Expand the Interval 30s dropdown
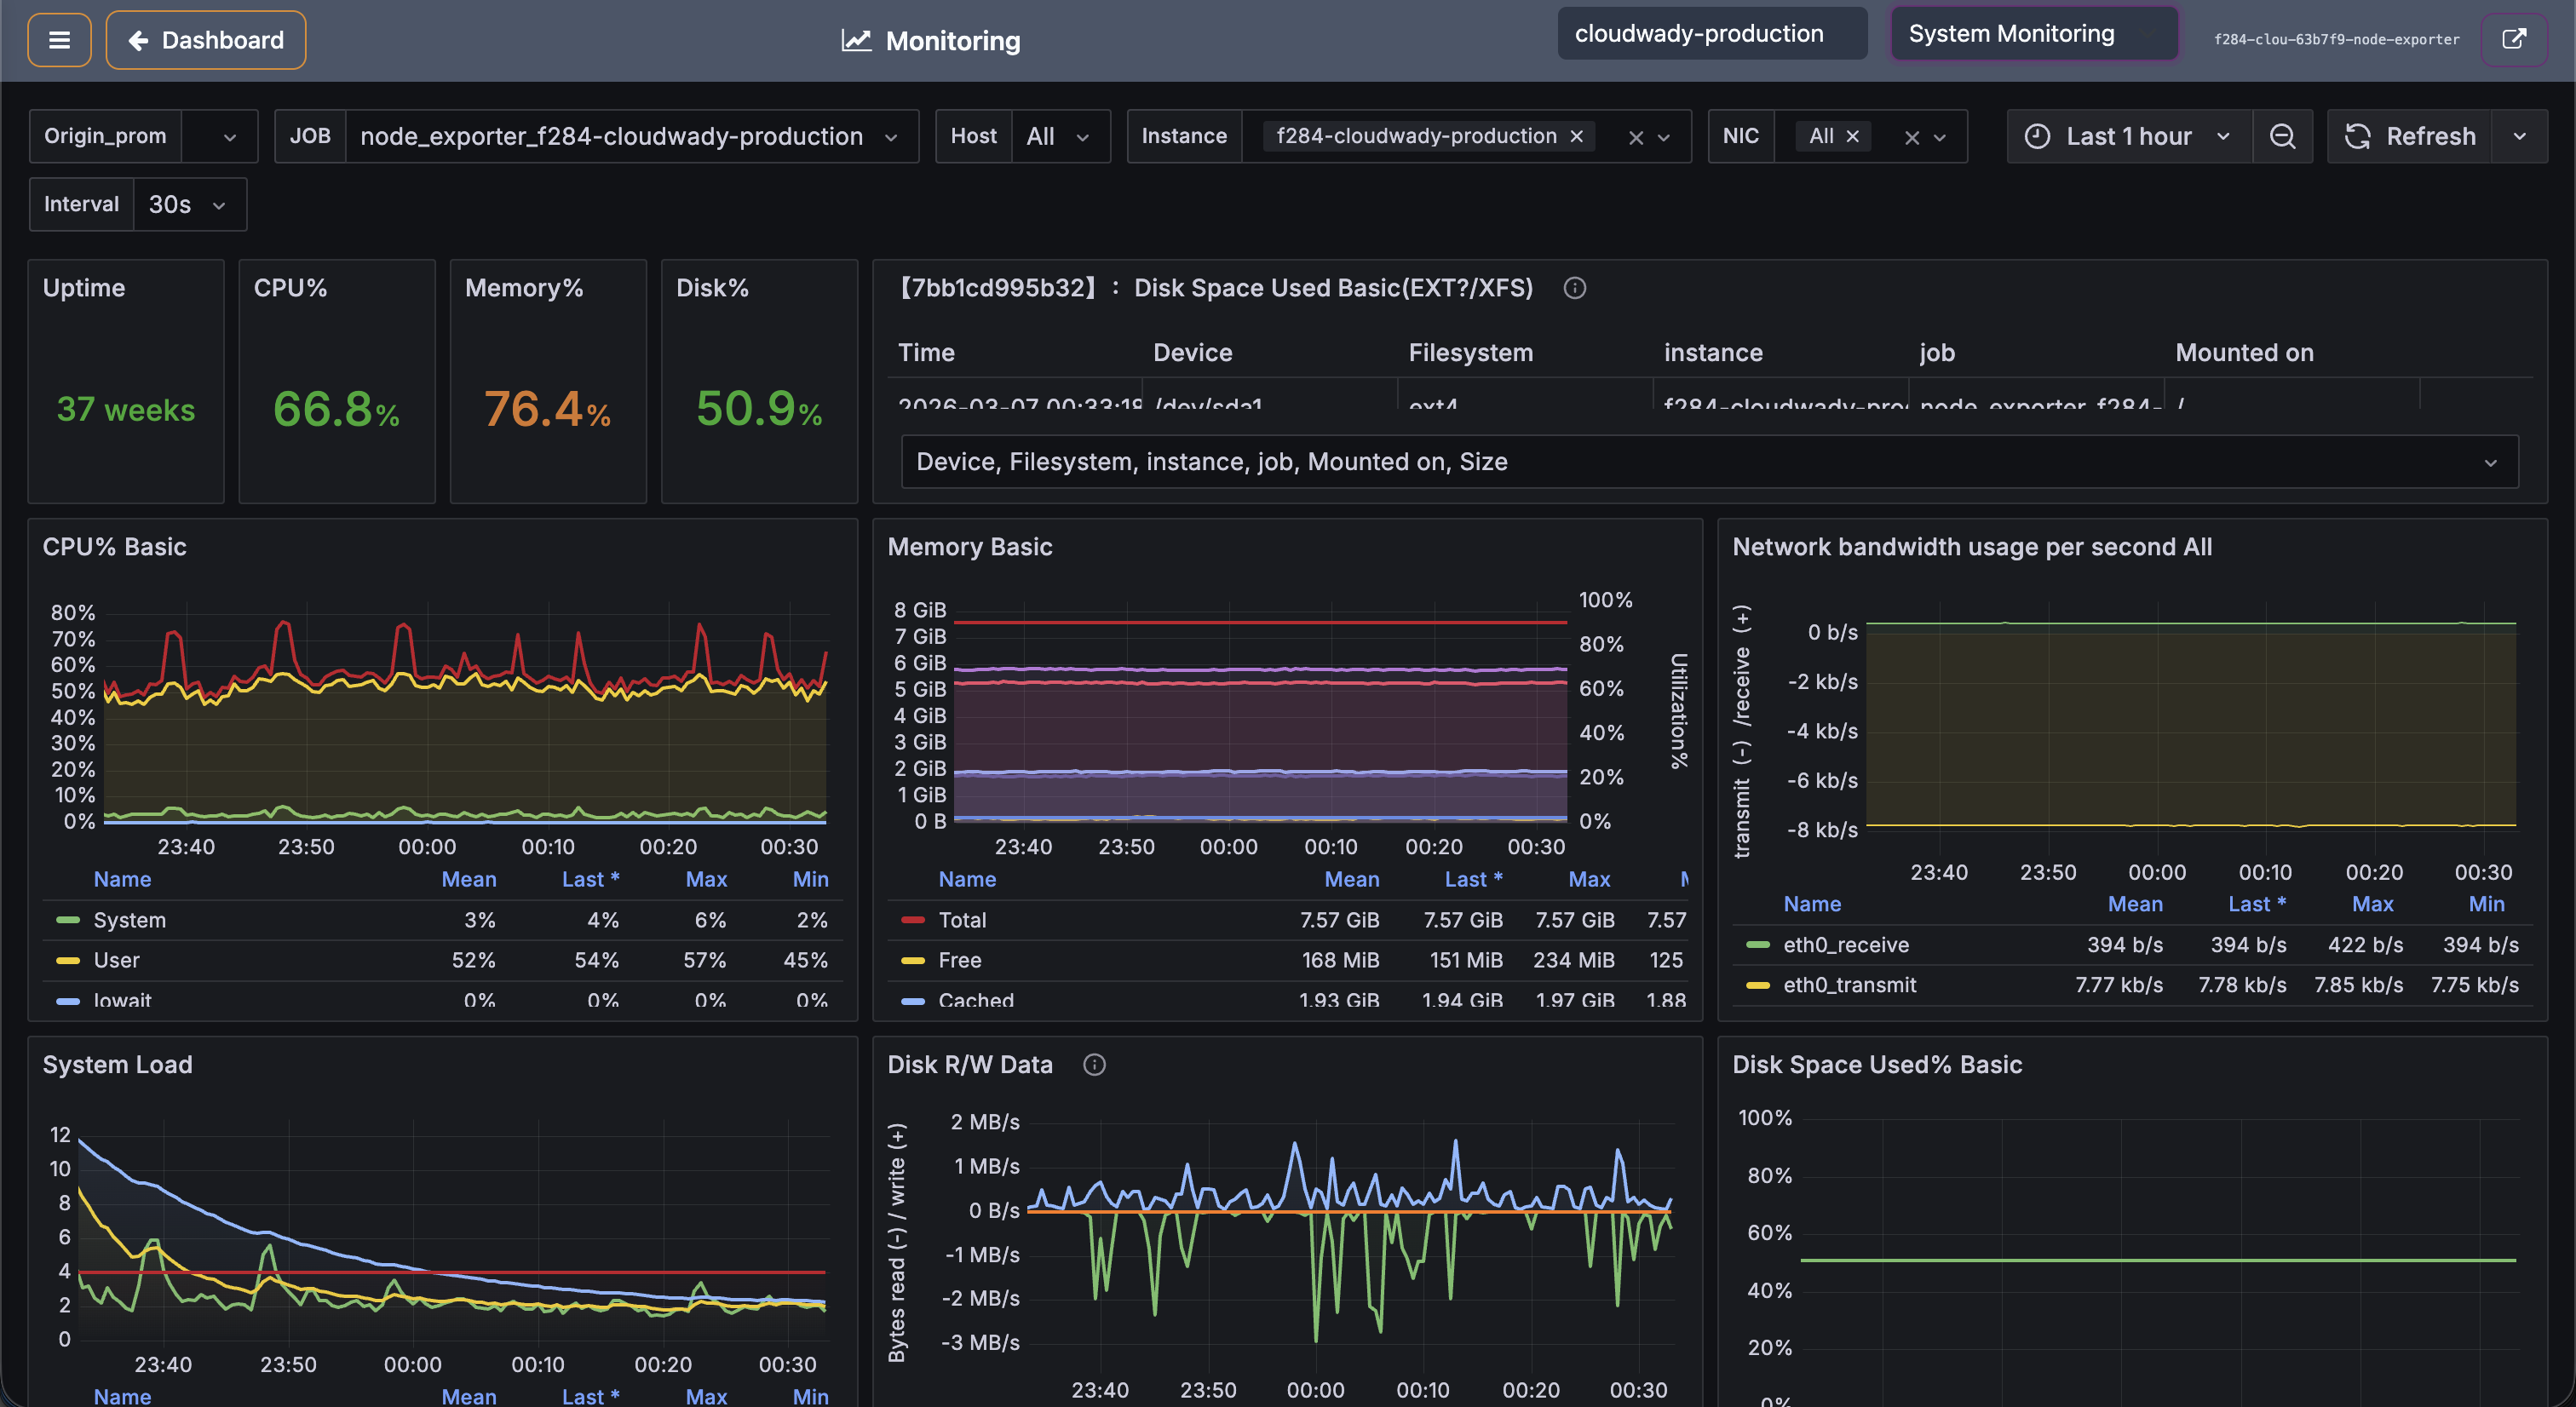The width and height of the screenshot is (2576, 1407). 188,204
